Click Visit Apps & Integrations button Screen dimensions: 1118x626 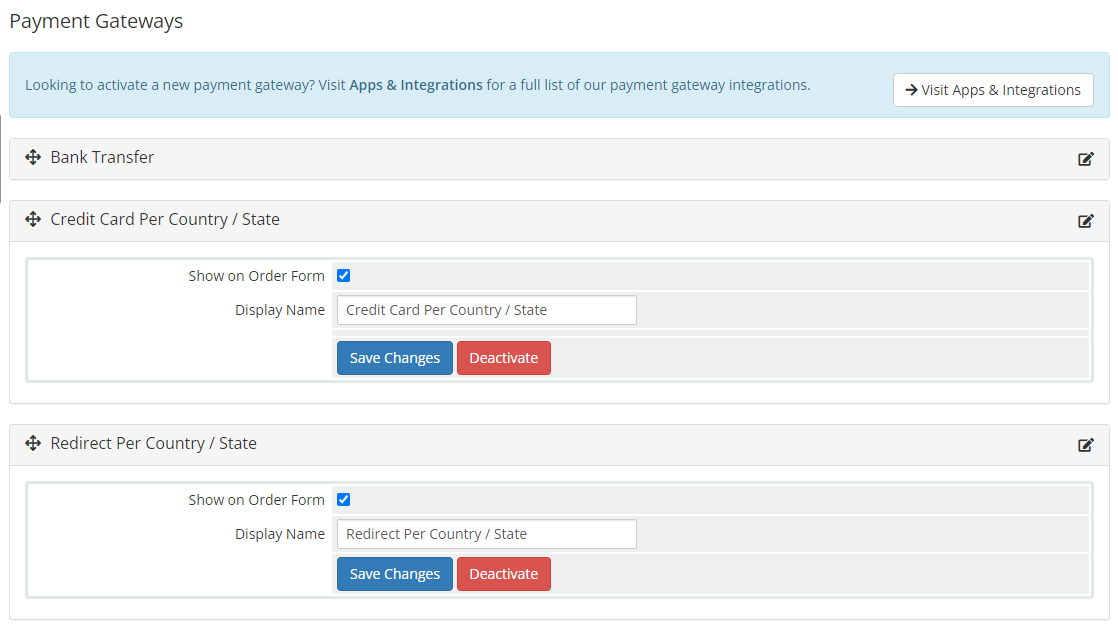[993, 90]
